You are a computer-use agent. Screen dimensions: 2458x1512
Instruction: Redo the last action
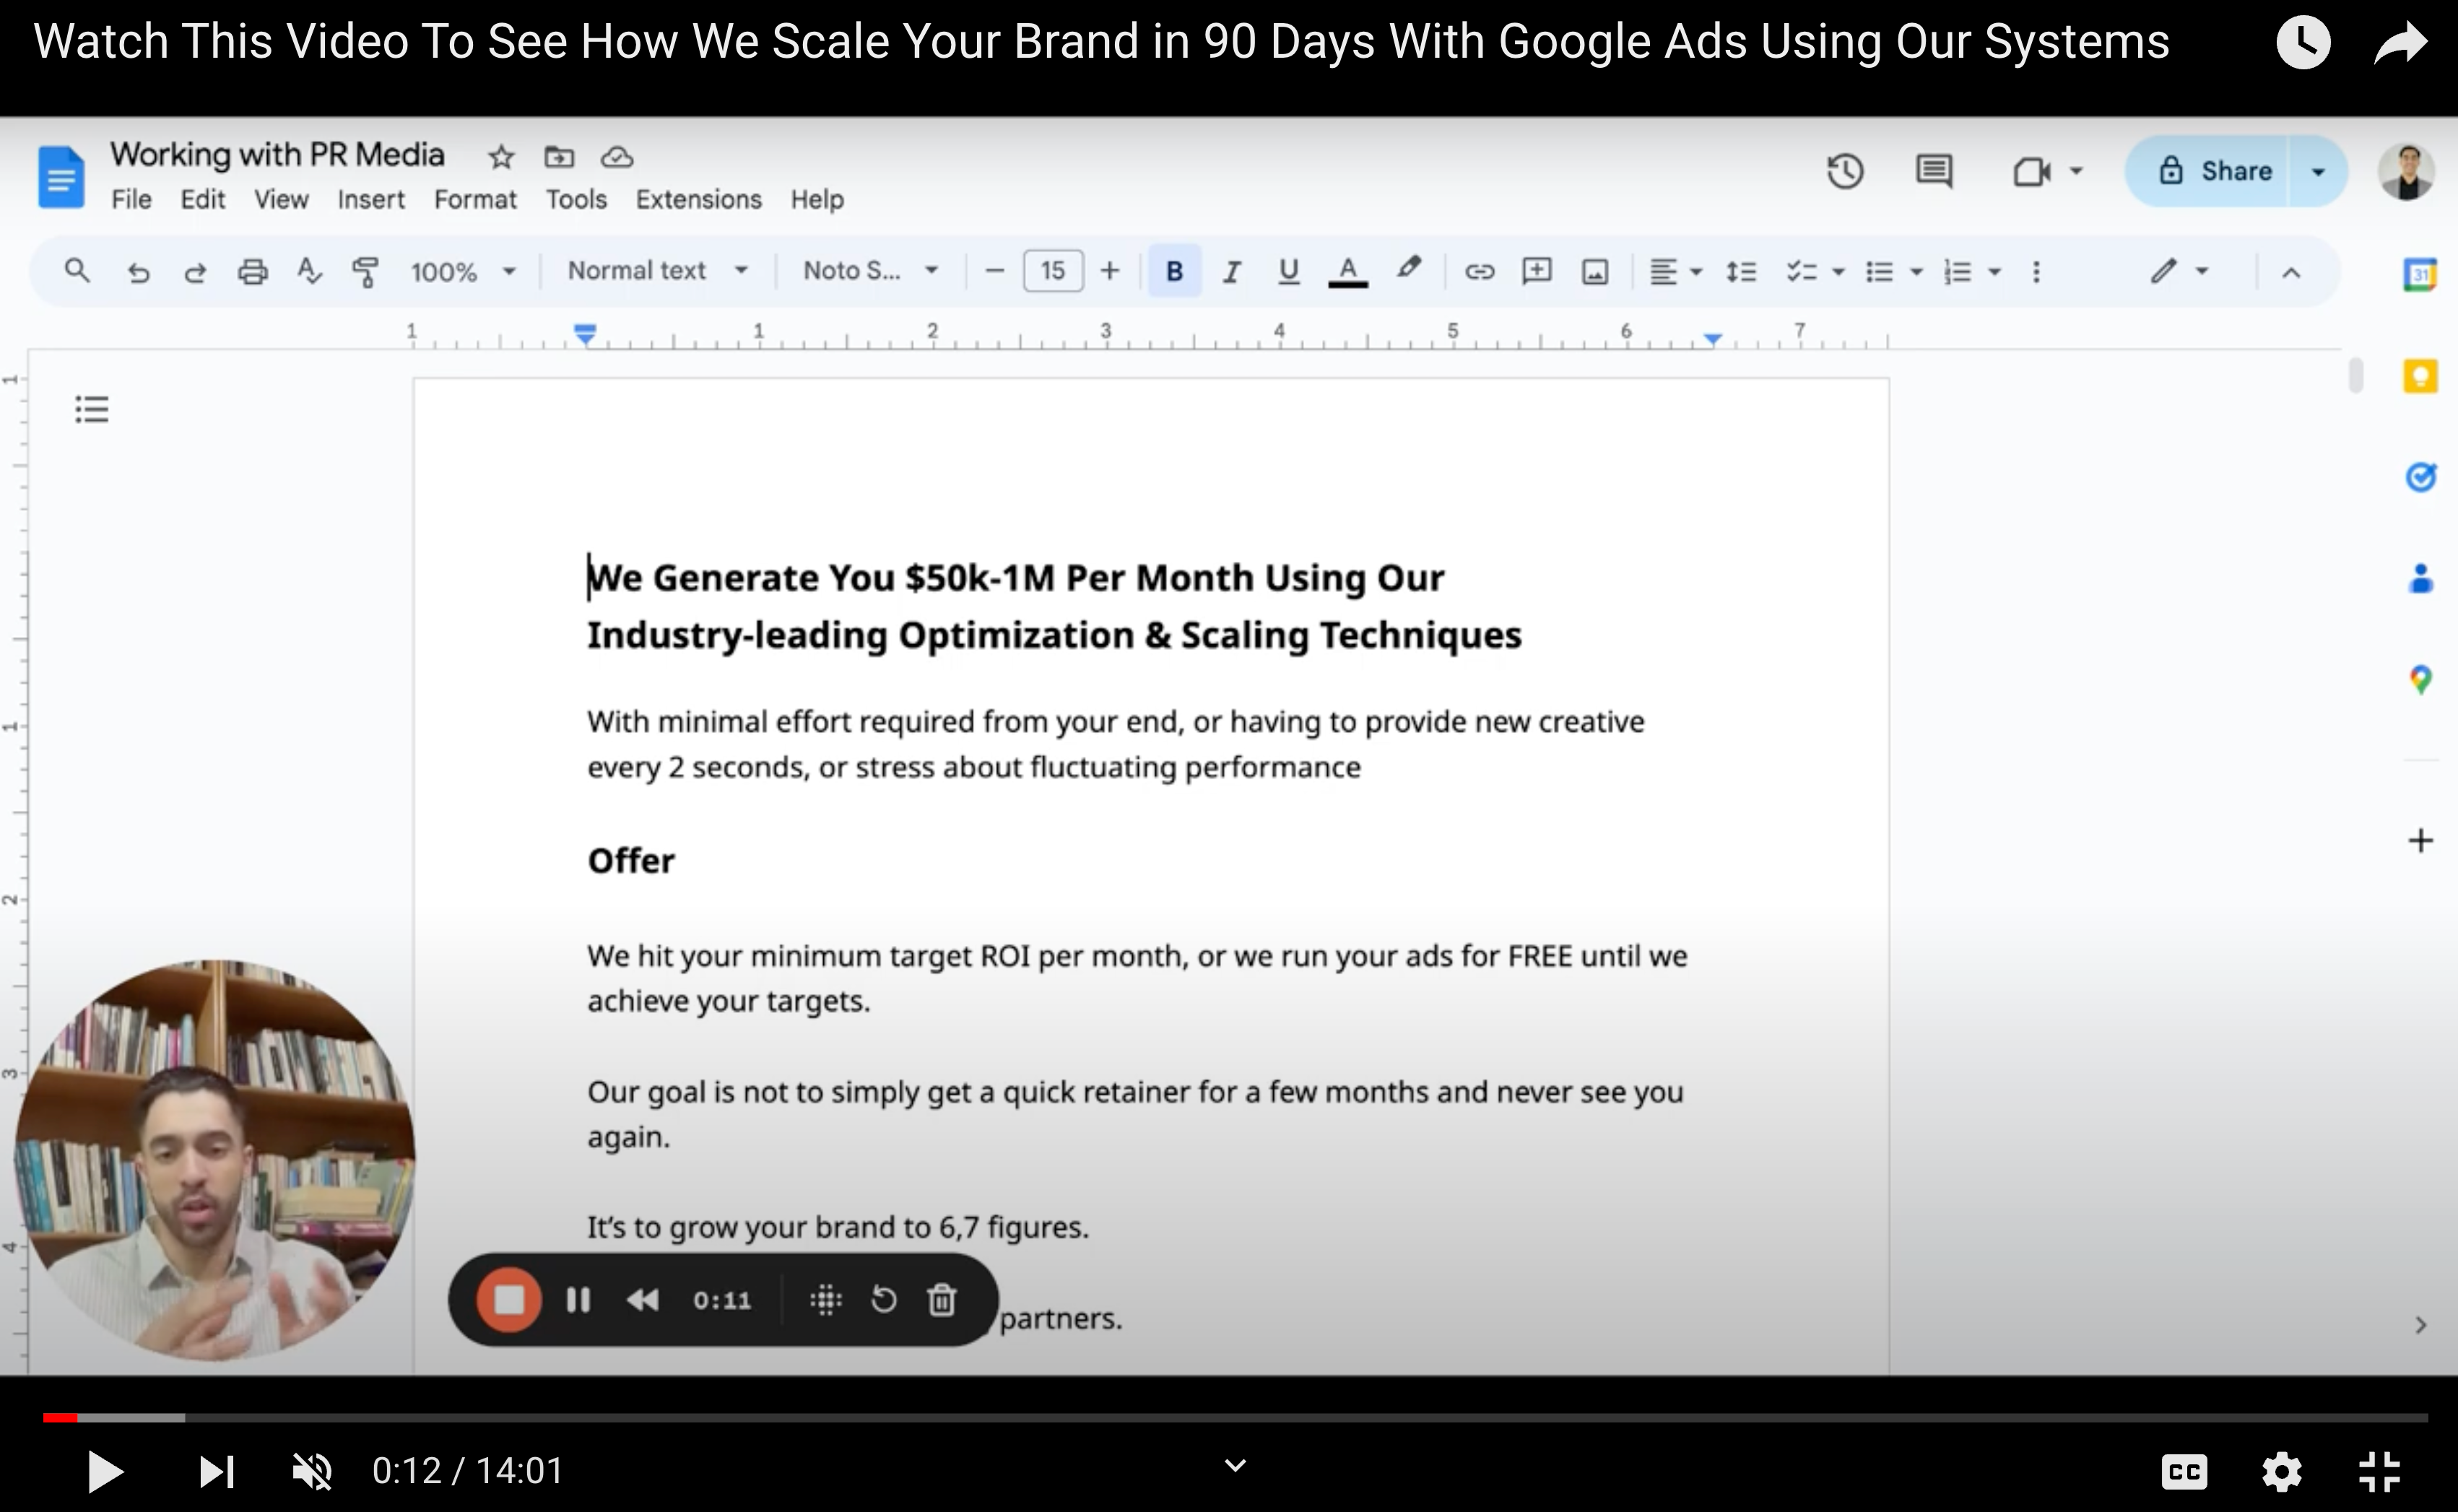click(x=195, y=271)
